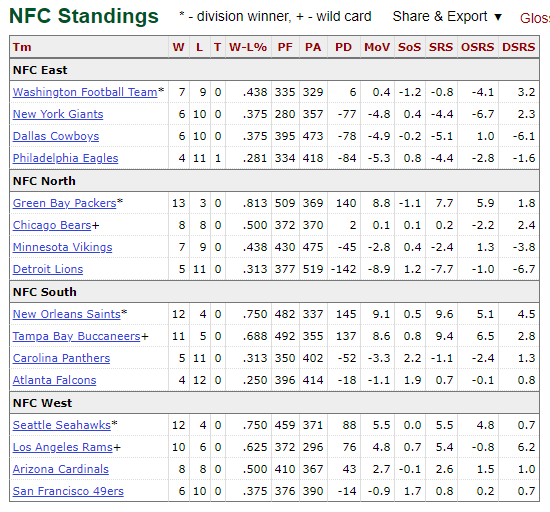Screen dimensions: 550x512
Task: Click Eagles' tie count of 1
Action: pyautogui.click(x=217, y=158)
